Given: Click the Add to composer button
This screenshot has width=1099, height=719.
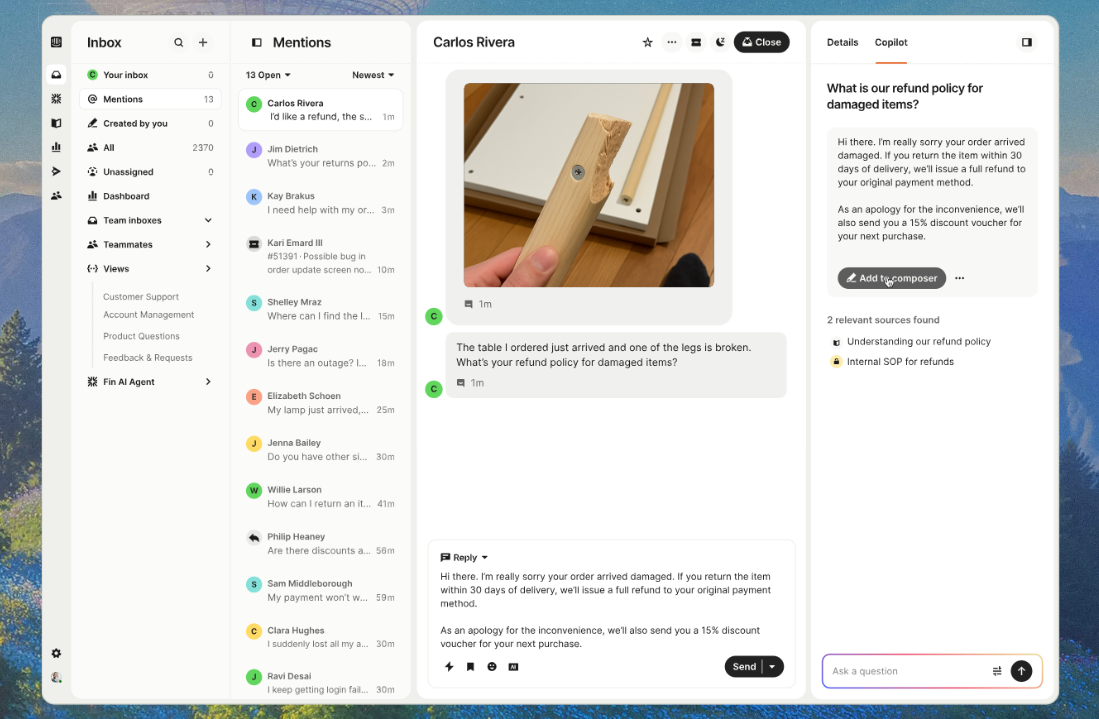Looking at the screenshot, I should coord(891,278).
